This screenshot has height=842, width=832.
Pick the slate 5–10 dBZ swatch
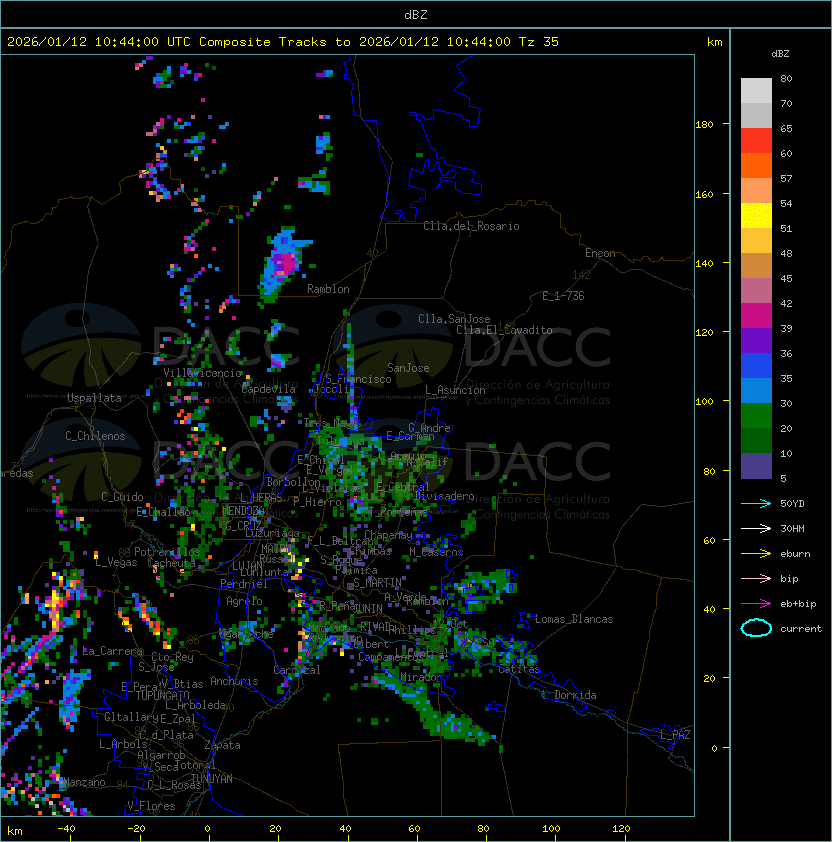(756, 466)
